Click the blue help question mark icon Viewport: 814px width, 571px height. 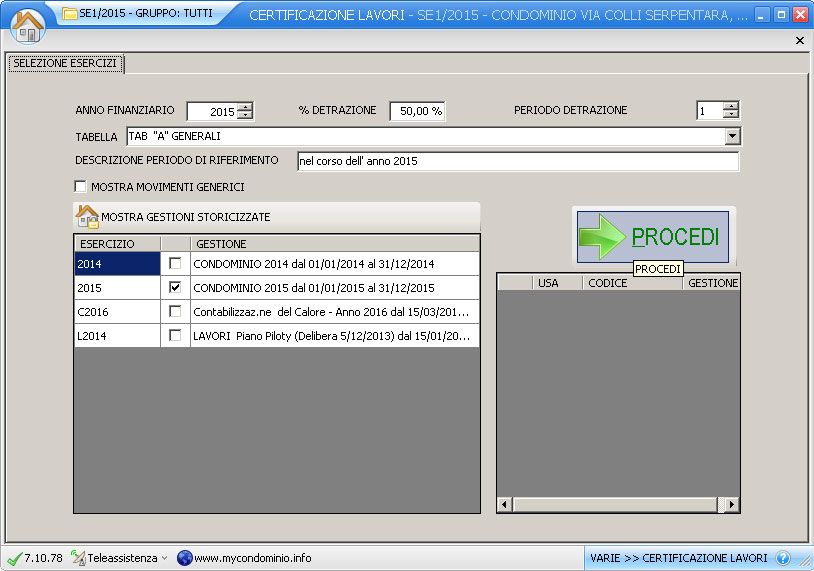tap(783, 558)
